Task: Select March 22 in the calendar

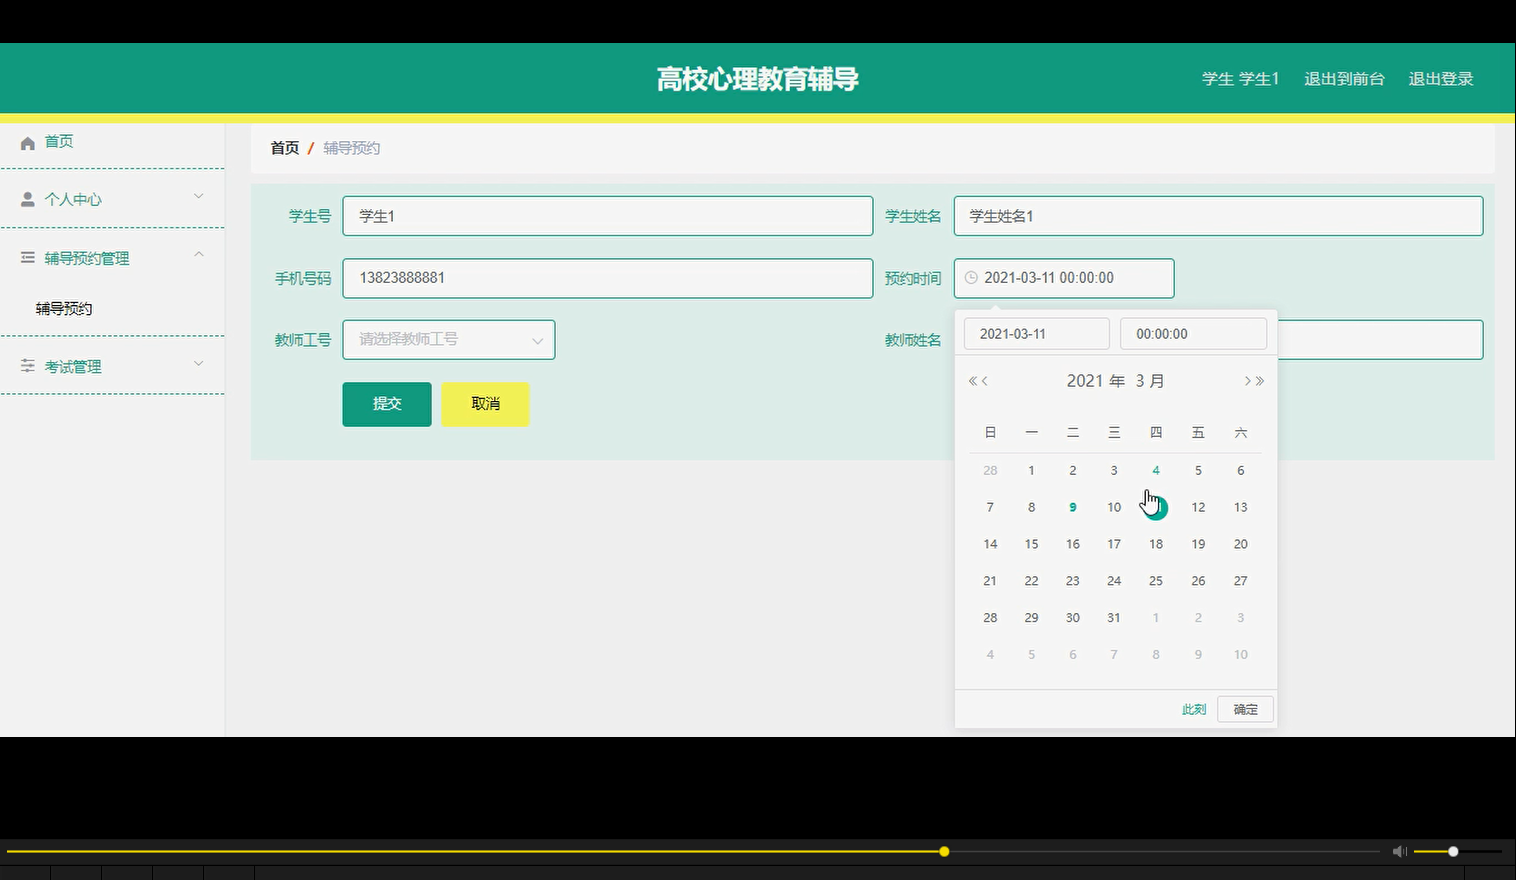Action: coord(1031,581)
